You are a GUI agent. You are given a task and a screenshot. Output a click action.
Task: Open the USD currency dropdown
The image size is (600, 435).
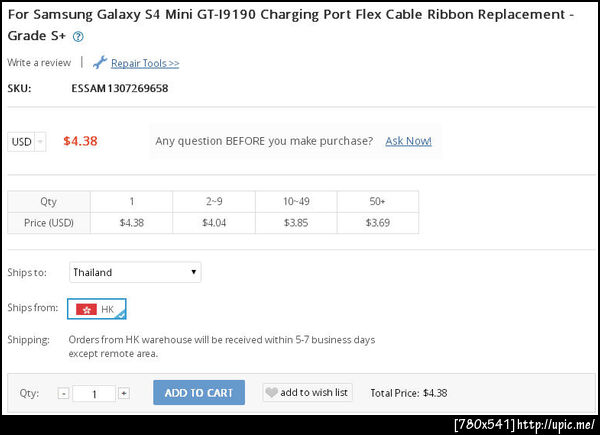[x=27, y=142]
